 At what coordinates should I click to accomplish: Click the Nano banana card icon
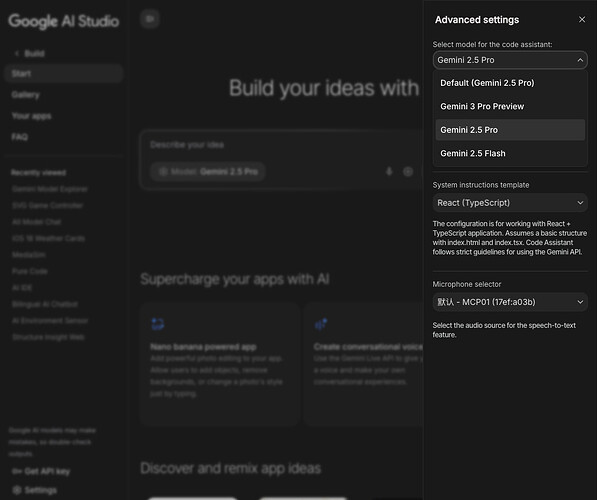158,324
